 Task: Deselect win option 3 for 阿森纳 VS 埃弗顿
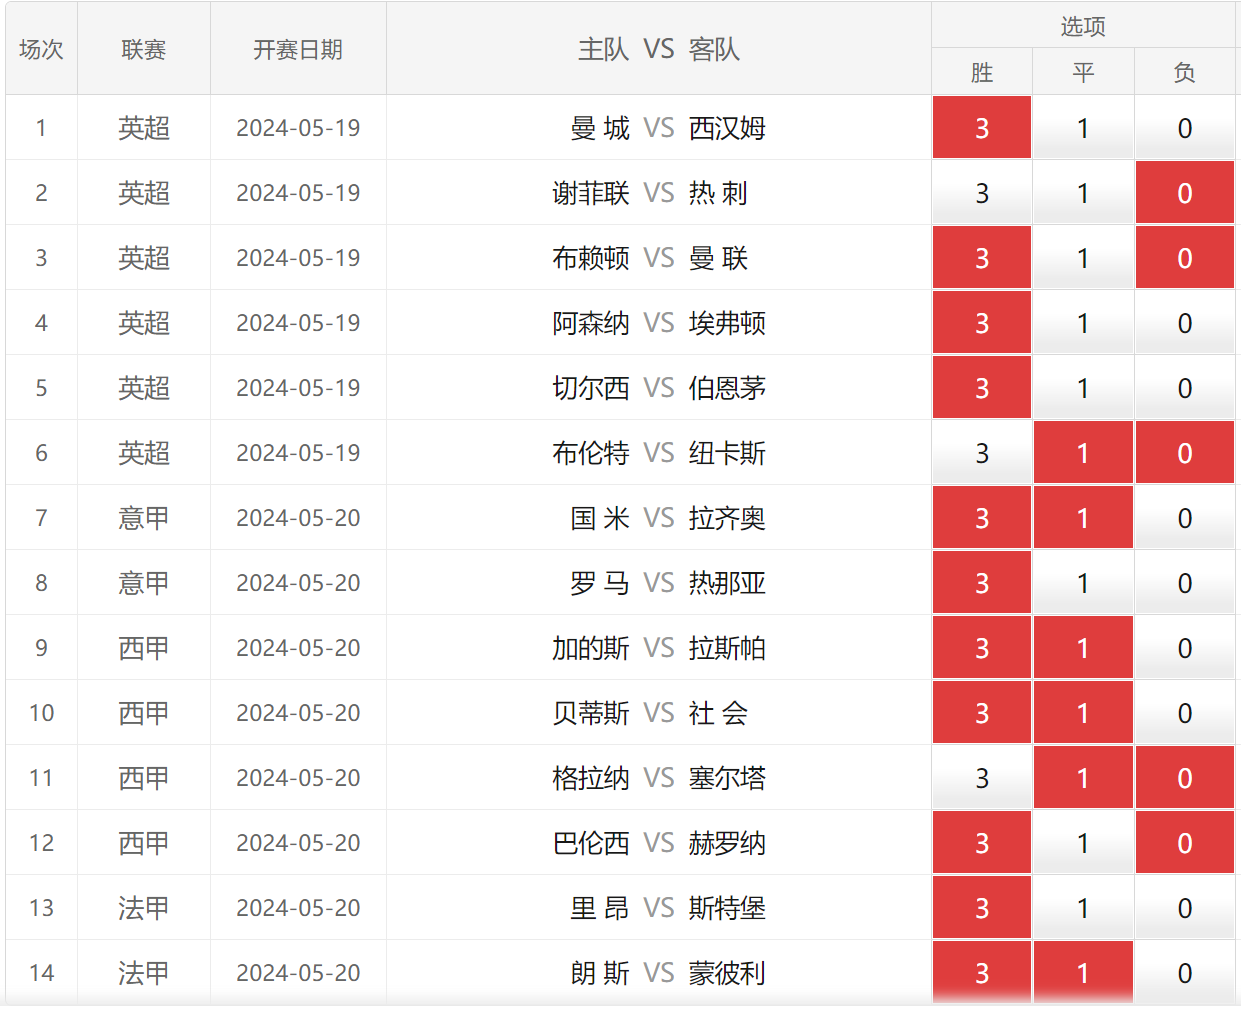tap(982, 323)
